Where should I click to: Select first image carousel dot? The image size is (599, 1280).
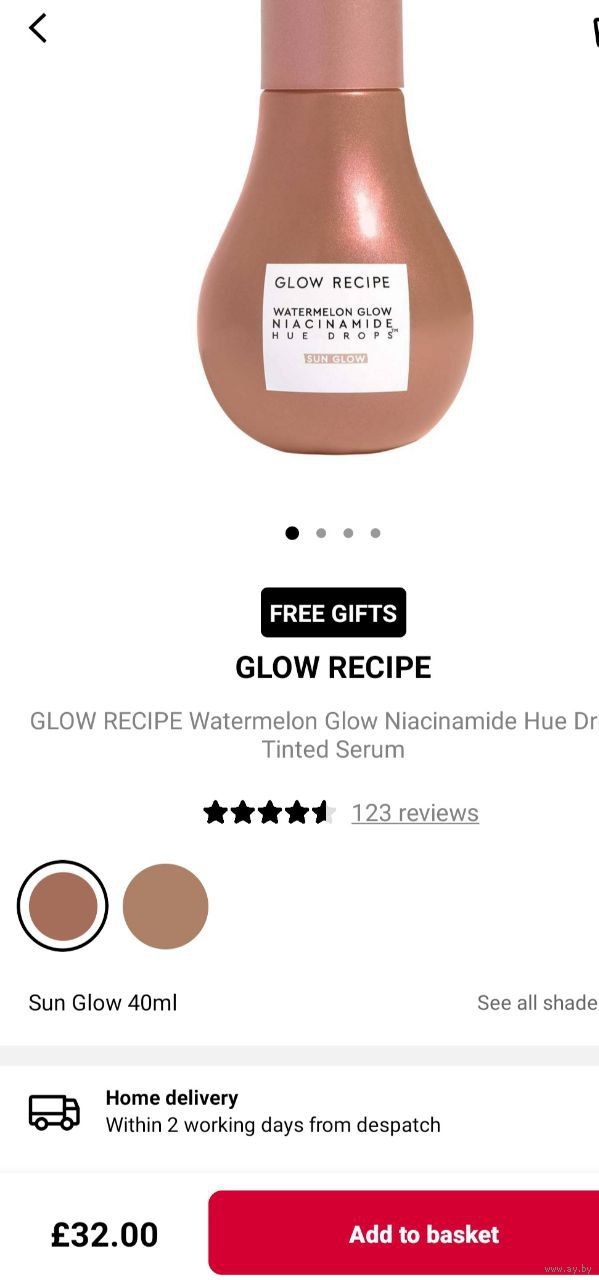[292, 533]
